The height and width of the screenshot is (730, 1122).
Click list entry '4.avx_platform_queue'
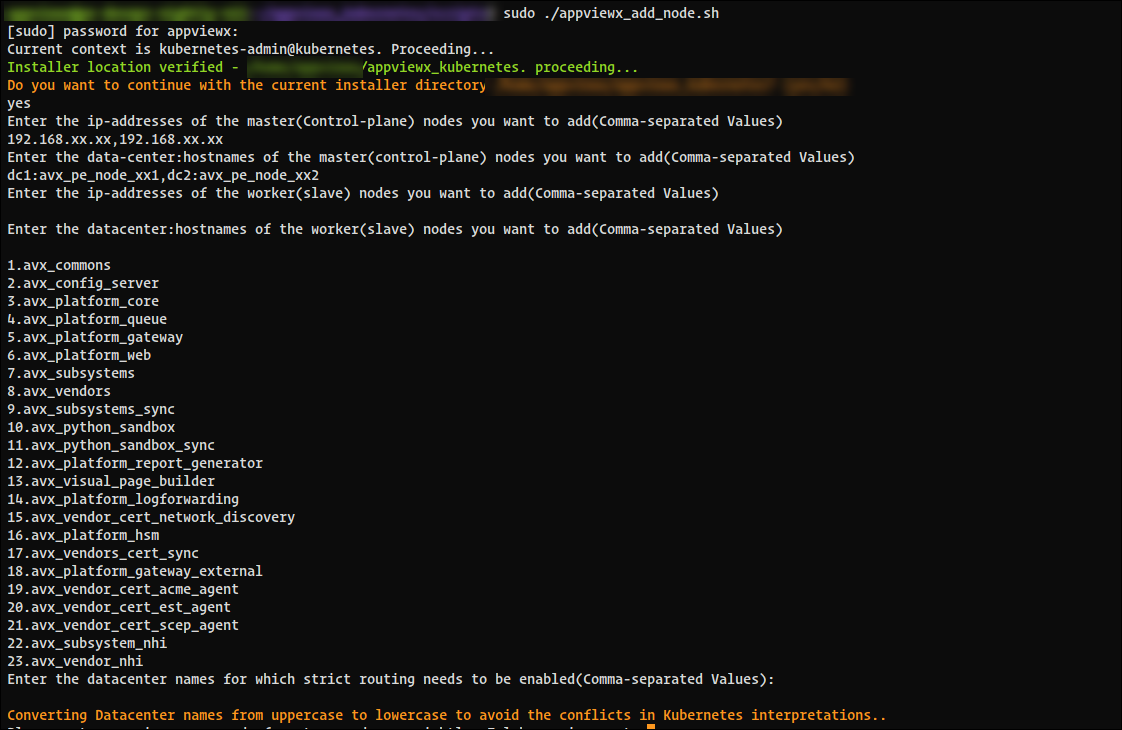(87, 319)
